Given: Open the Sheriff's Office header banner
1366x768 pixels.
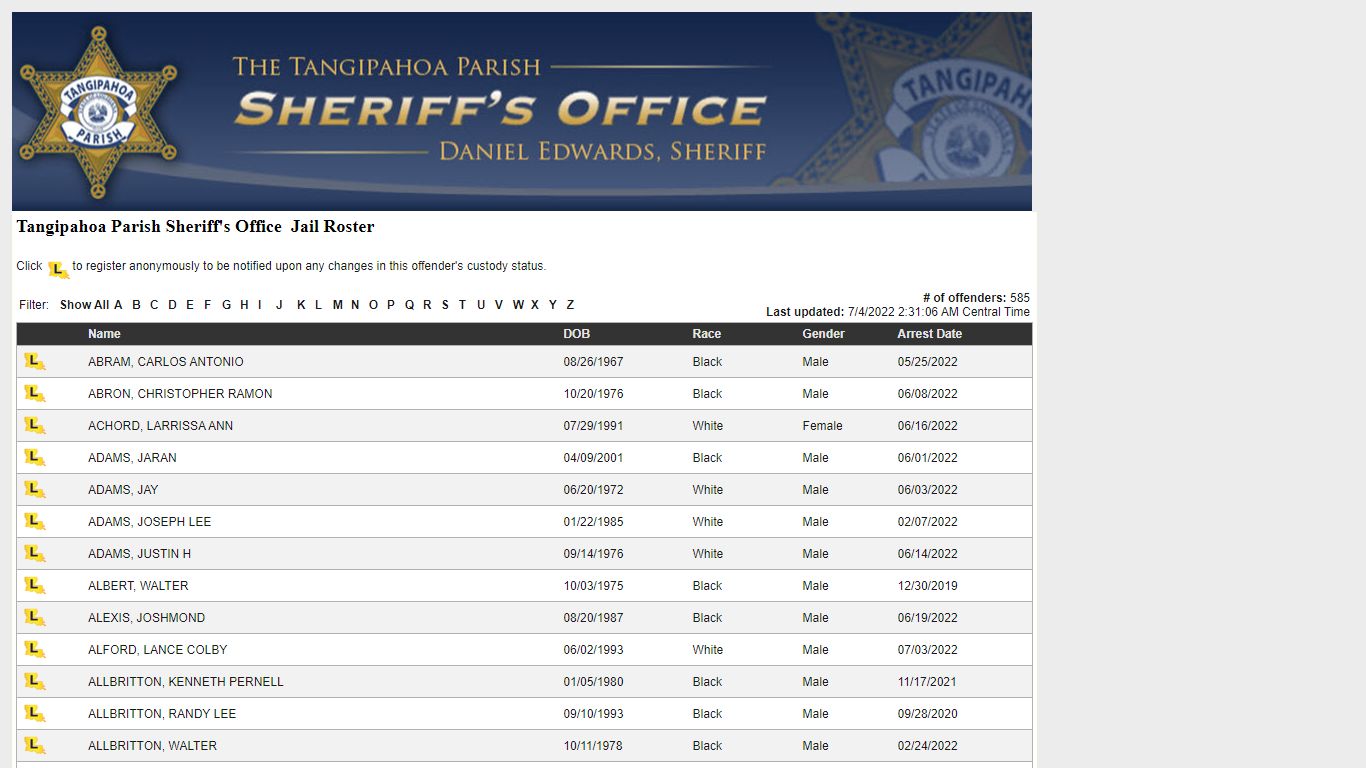Looking at the screenshot, I should [x=522, y=111].
